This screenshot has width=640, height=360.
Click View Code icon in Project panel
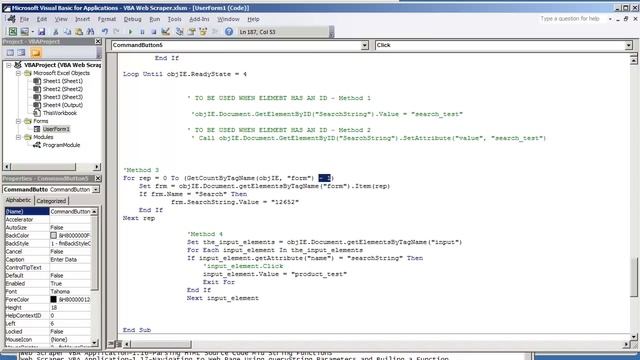10,53
